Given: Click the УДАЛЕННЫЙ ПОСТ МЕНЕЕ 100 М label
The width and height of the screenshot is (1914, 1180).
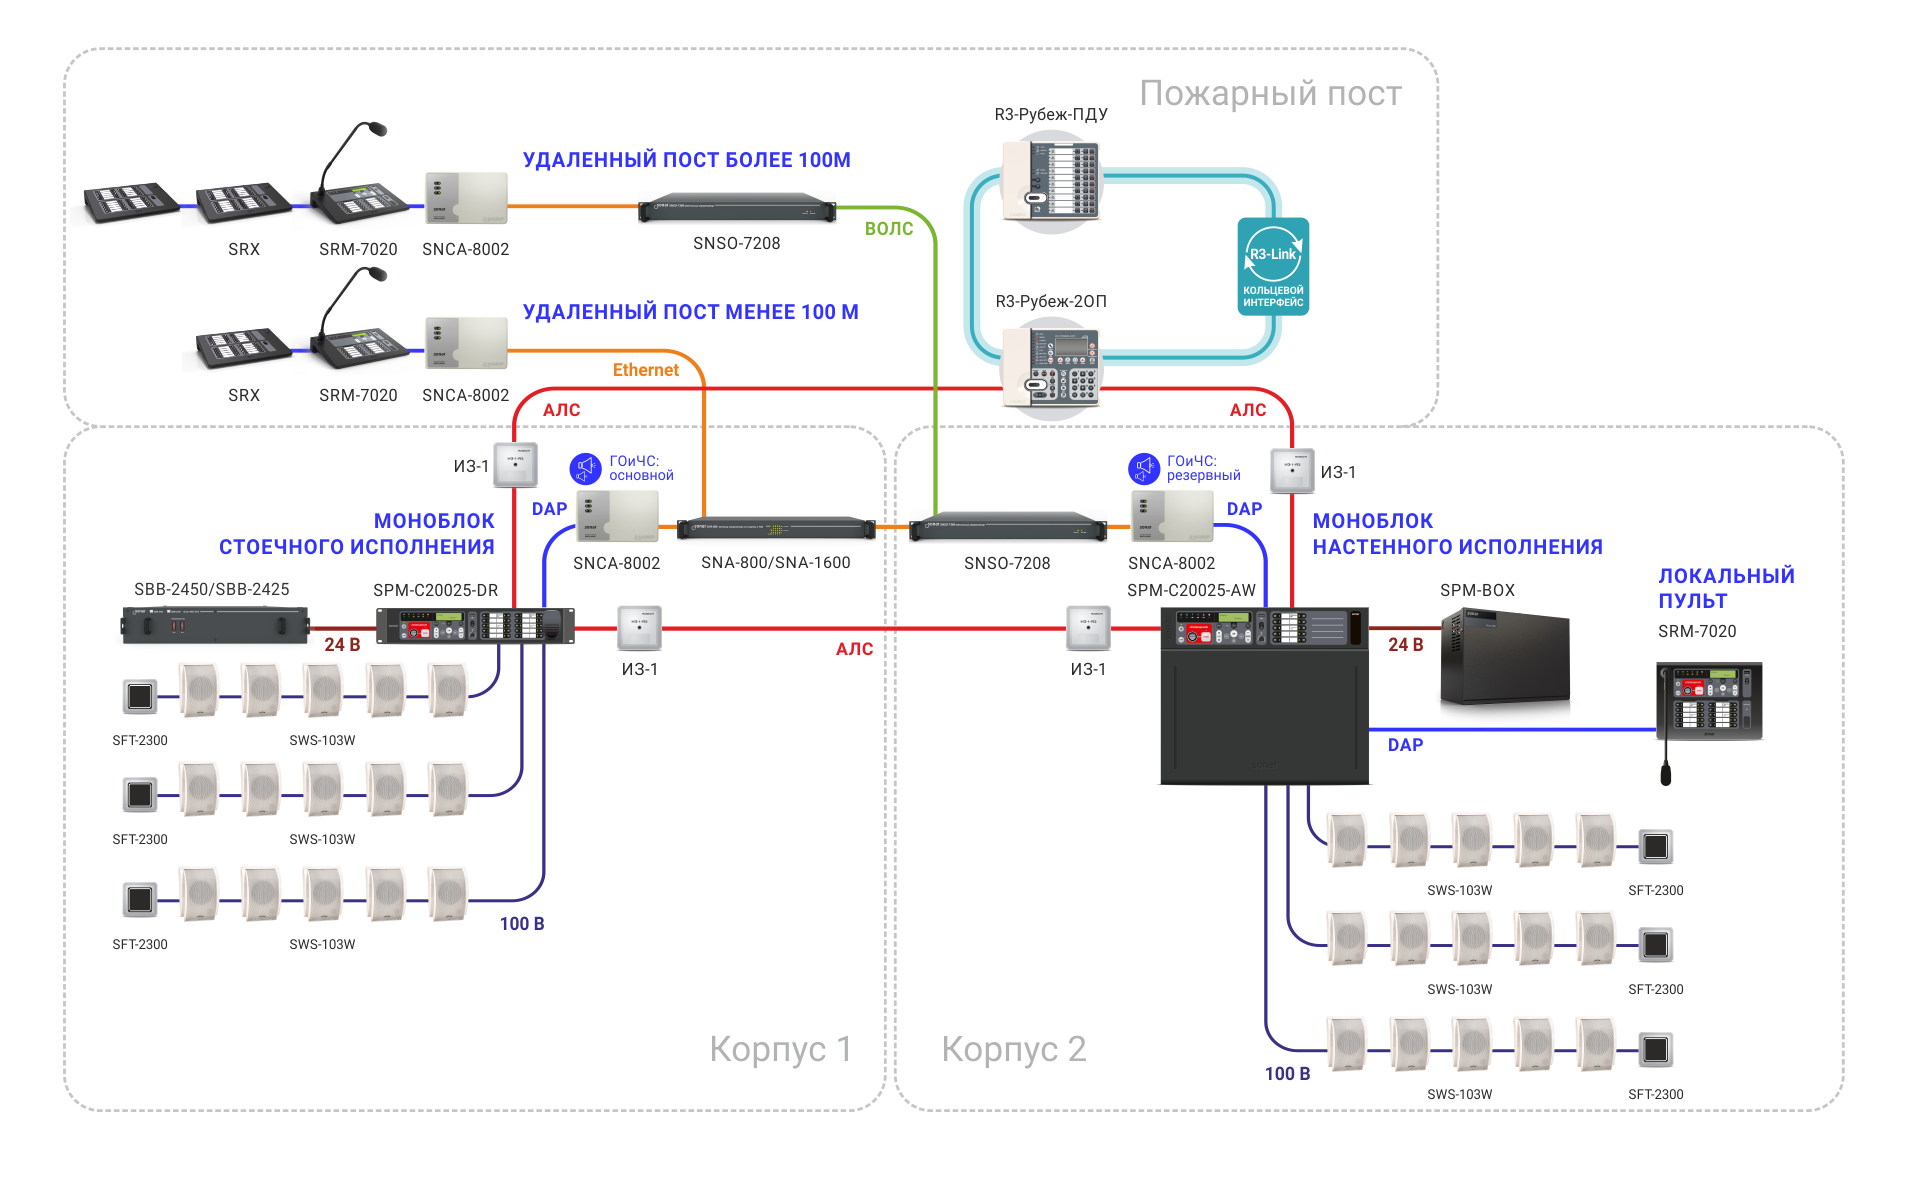Looking at the screenshot, I should 691,312.
